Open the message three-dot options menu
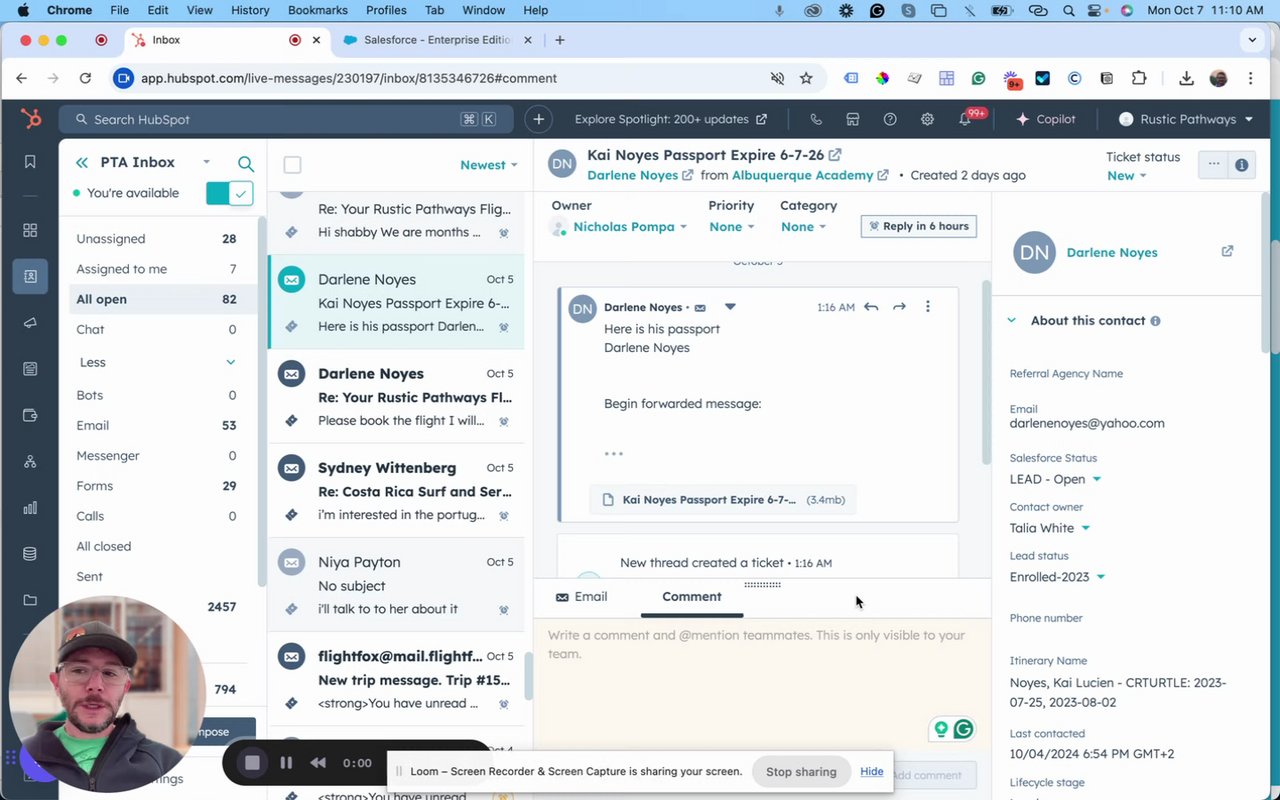Viewport: 1280px width, 800px height. tap(928, 307)
